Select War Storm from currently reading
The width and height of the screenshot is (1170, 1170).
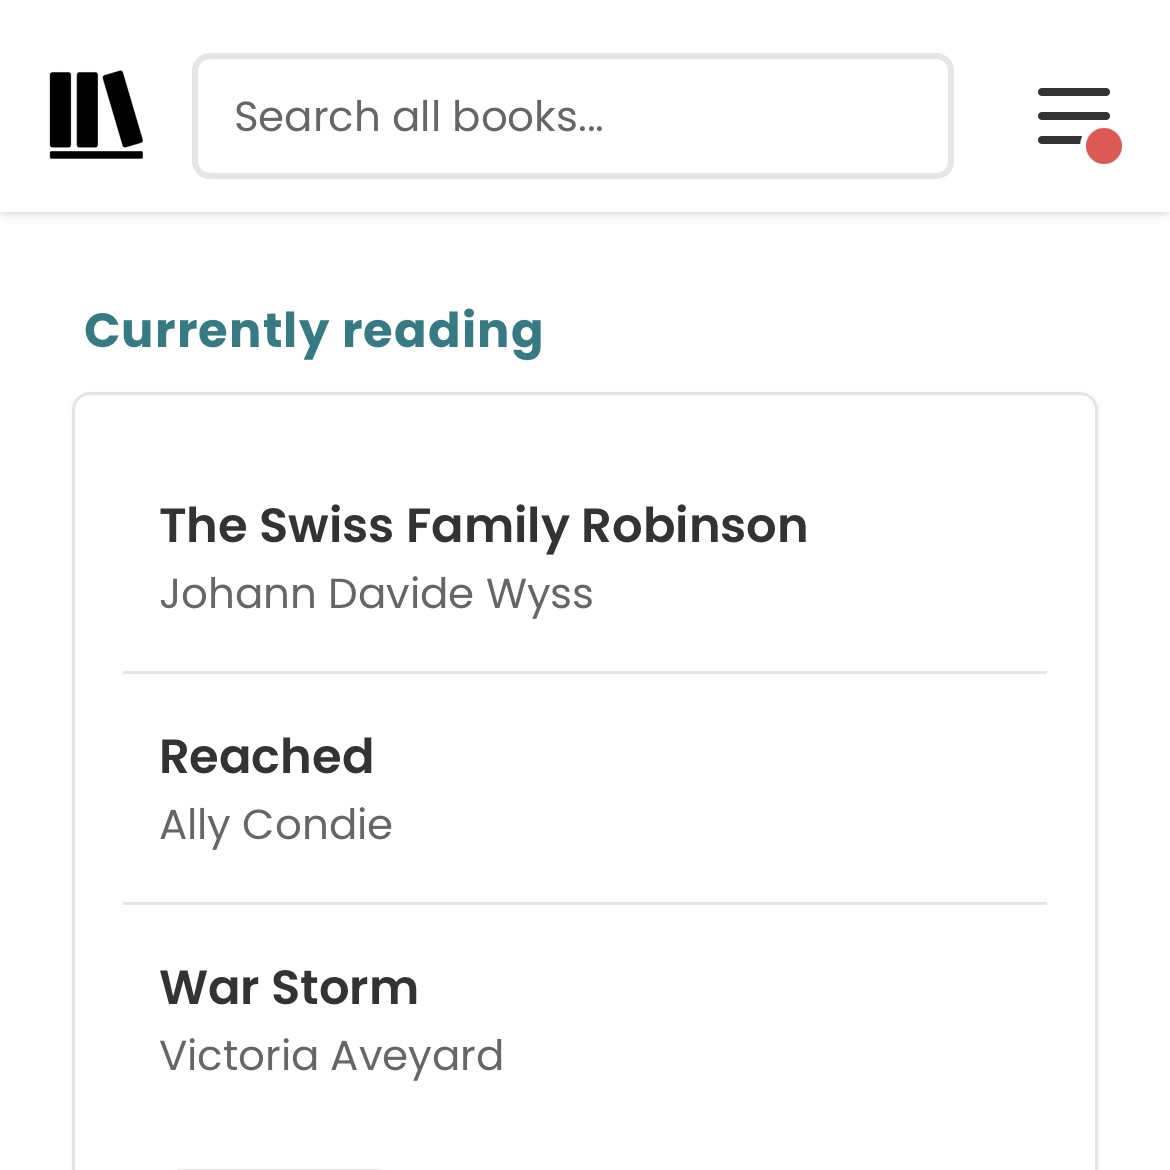(289, 988)
